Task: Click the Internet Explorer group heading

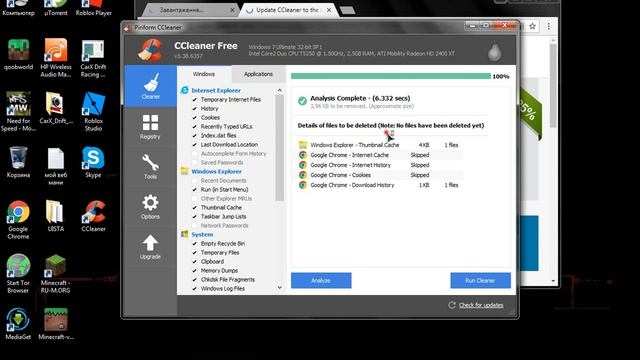Action: point(216,90)
